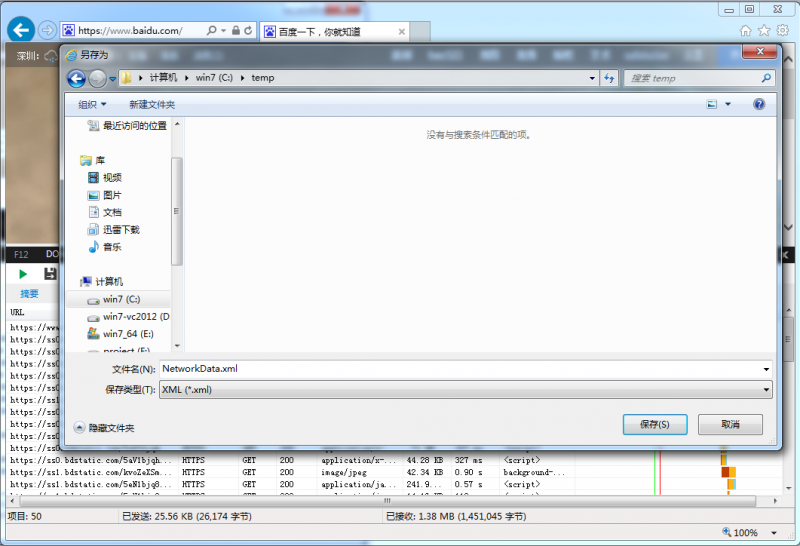The width and height of the screenshot is (800, 546).
Task: Click the refresh icon in the address bar
Action: [248, 31]
